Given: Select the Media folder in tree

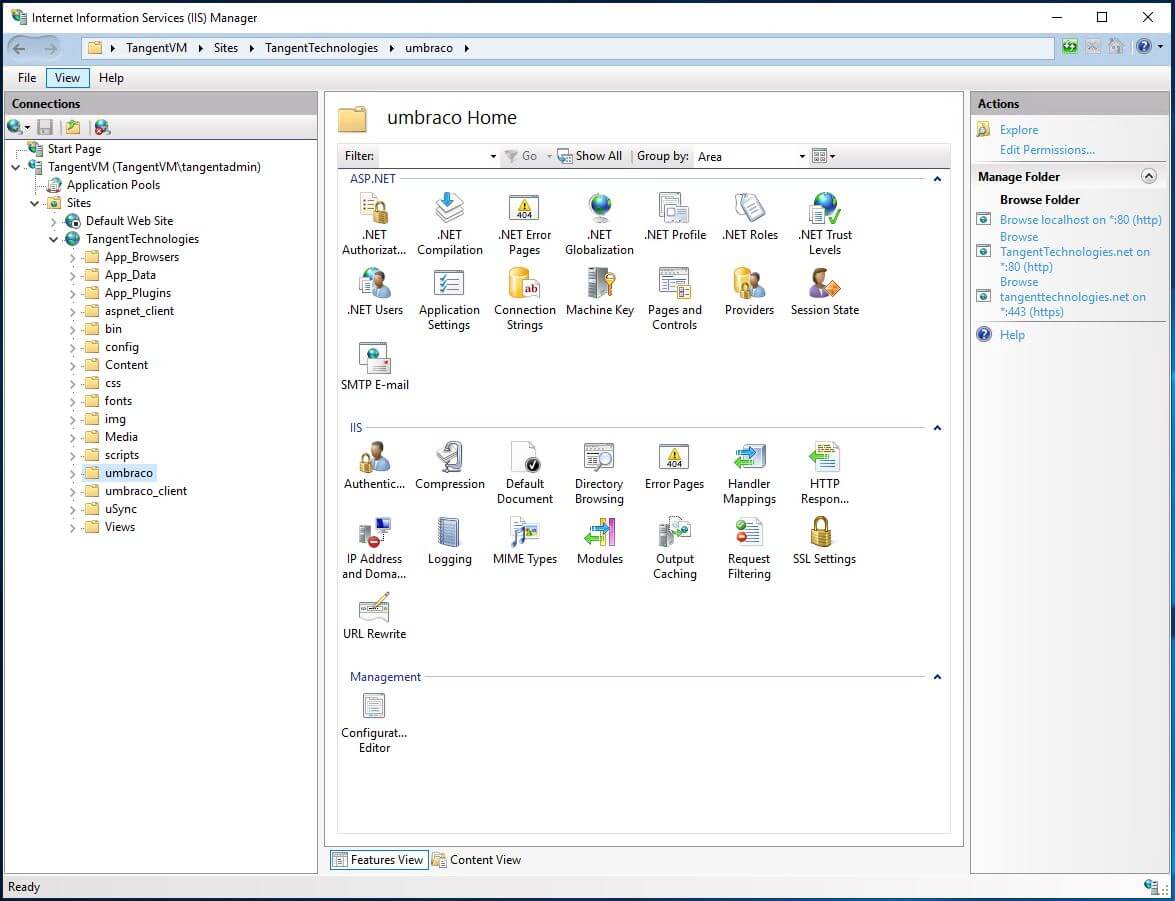Looking at the screenshot, I should (x=121, y=437).
